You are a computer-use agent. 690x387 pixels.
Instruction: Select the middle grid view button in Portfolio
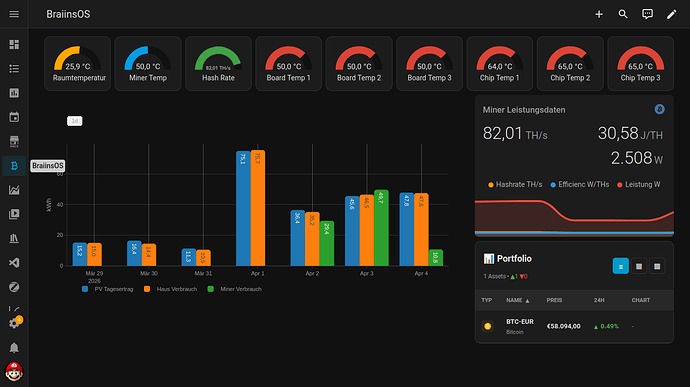tap(639, 266)
